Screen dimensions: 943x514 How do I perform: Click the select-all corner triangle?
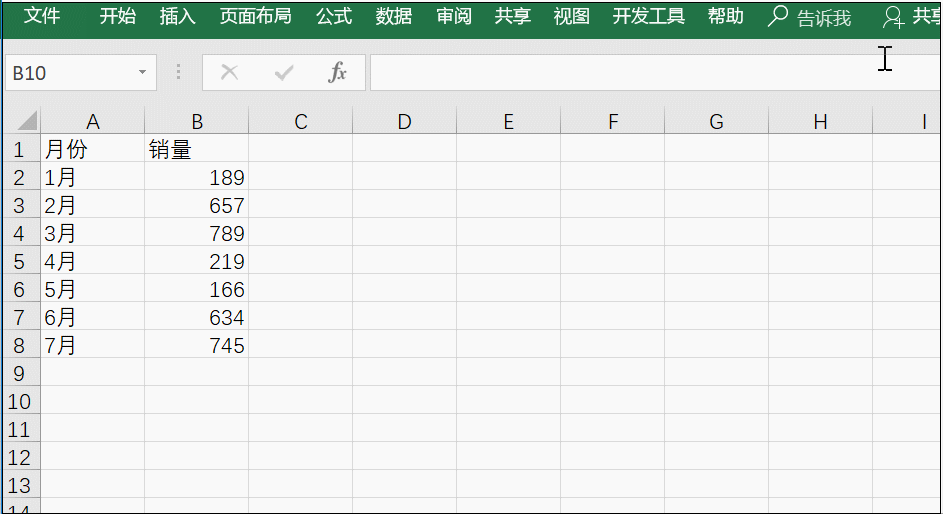click(27, 120)
